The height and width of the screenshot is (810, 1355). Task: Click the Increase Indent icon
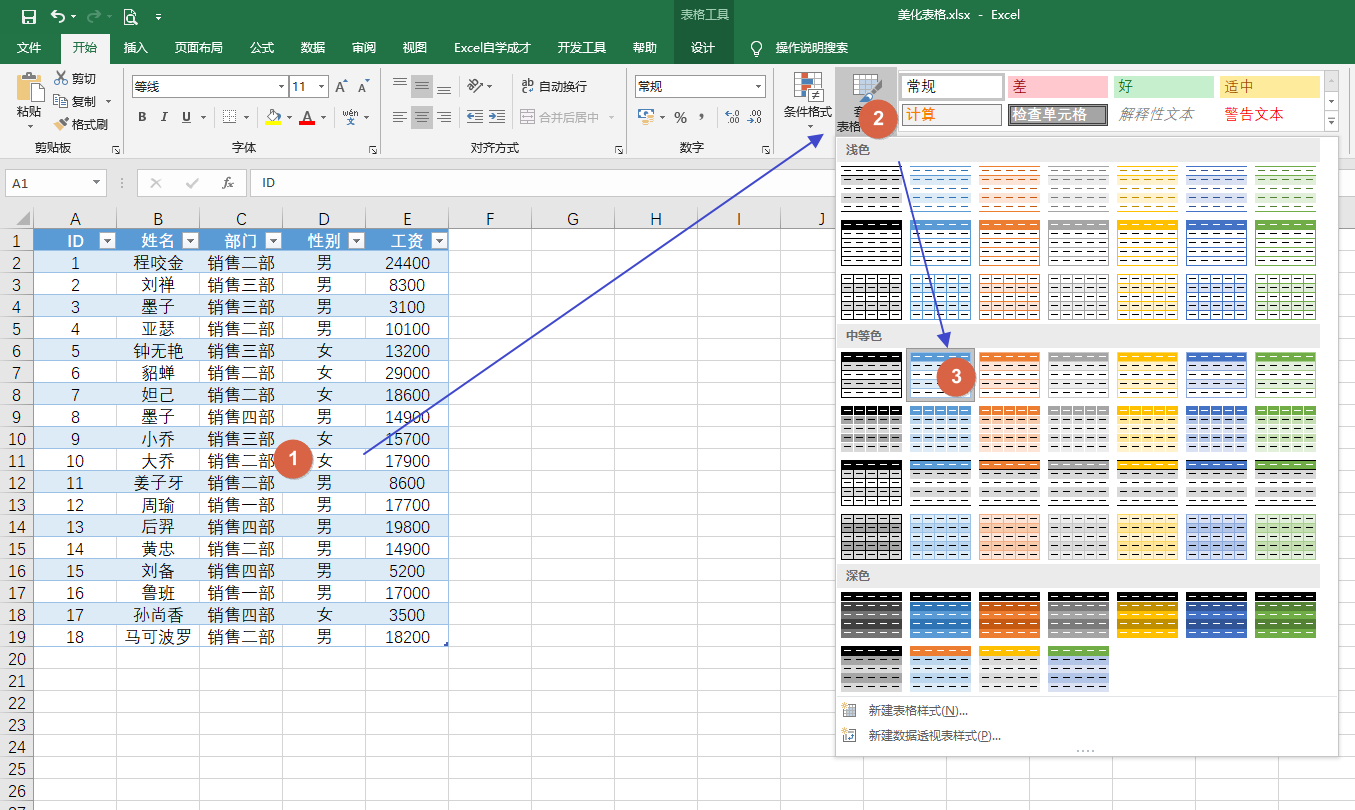click(x=497, y=117)
